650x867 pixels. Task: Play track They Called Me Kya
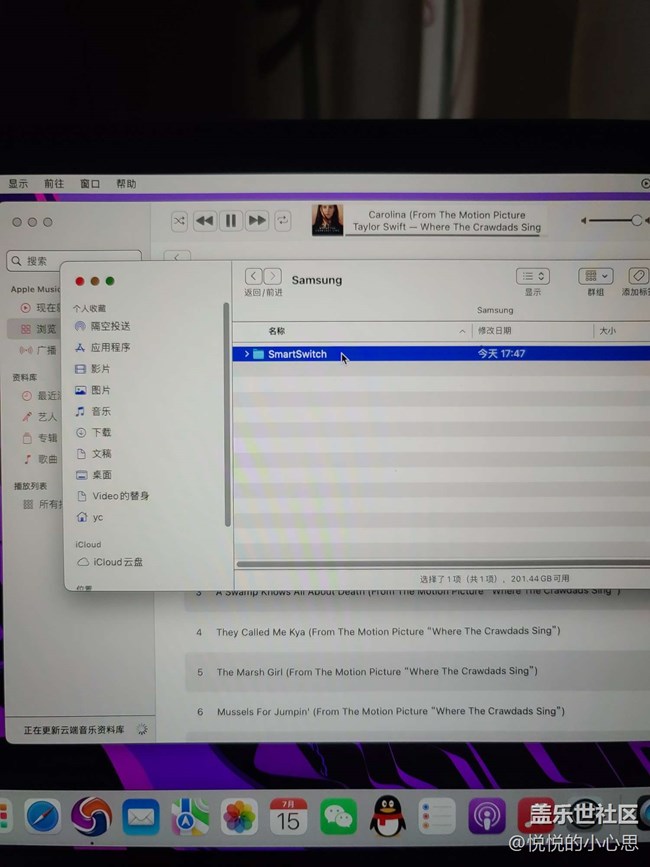(x=388, y=632)
